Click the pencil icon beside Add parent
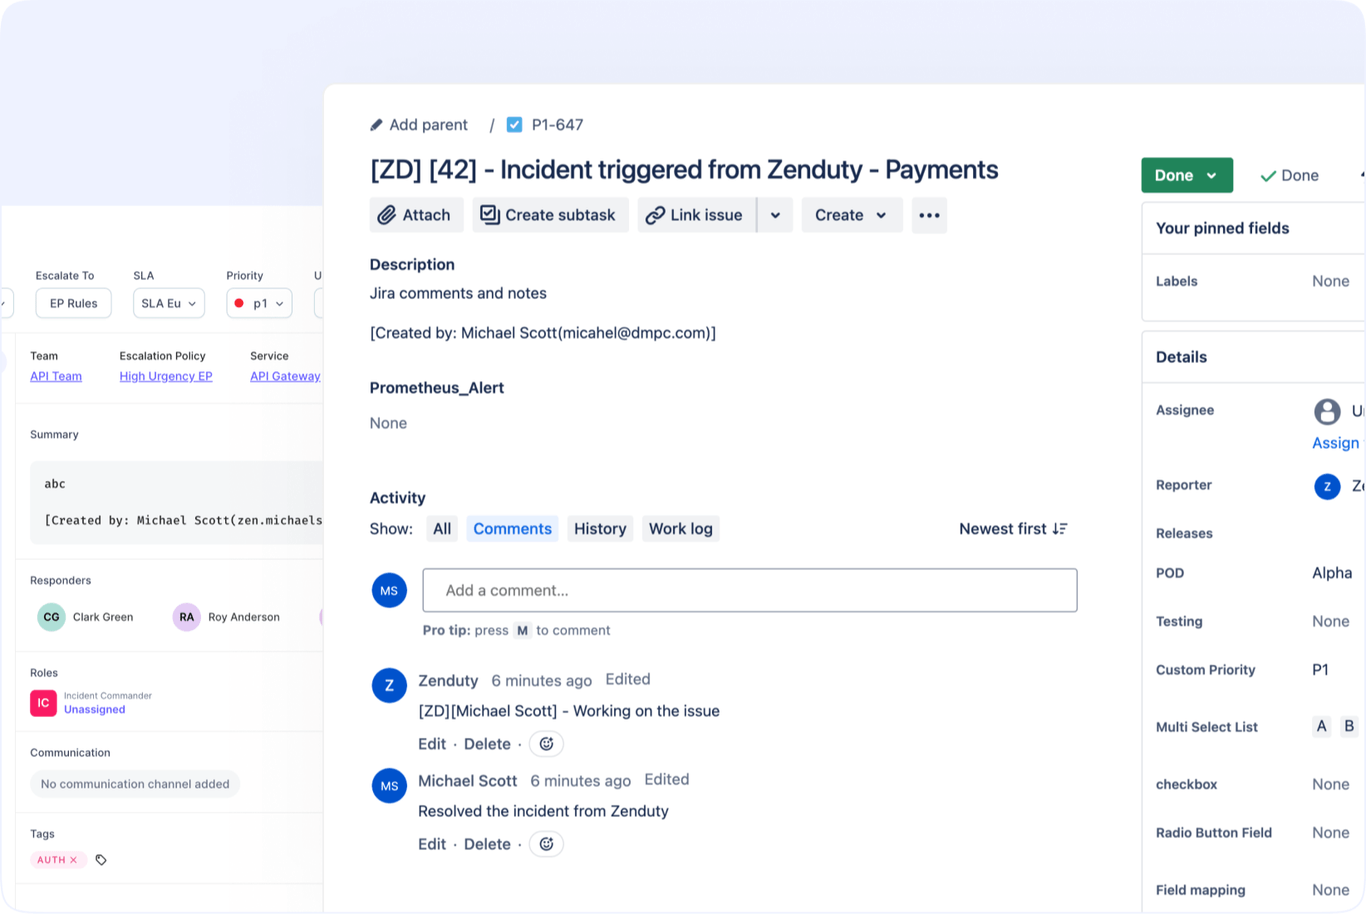This screenshot has height=914, width=1366. [x=376, y=123]
